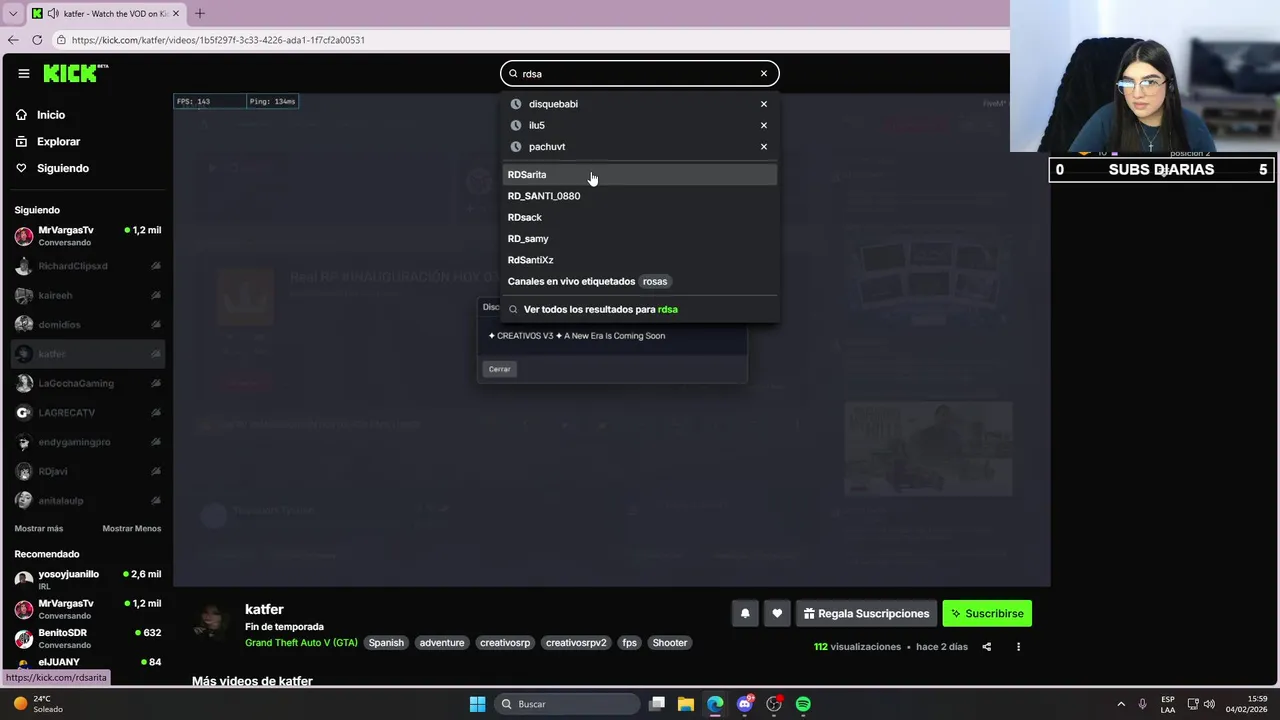The height and width of the screenshot is (720, 1280).
Task: Open Discord from the taskbar
Action: pyautogui.click(x=744, y=704)
